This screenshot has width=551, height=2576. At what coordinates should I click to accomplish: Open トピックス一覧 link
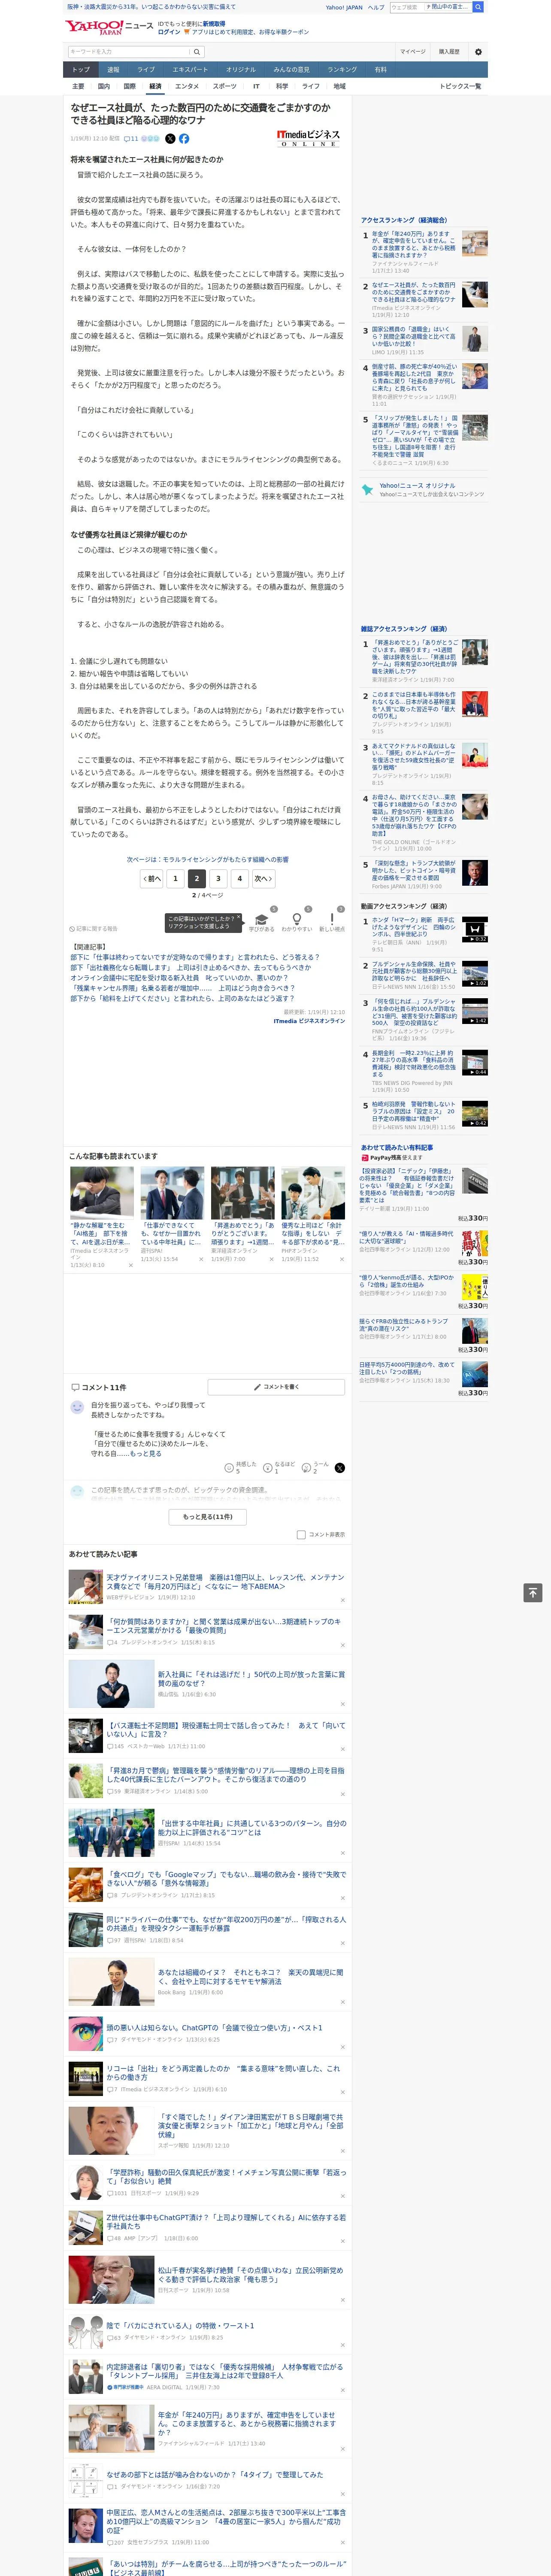pyautogui.click(x=460, y=87)
